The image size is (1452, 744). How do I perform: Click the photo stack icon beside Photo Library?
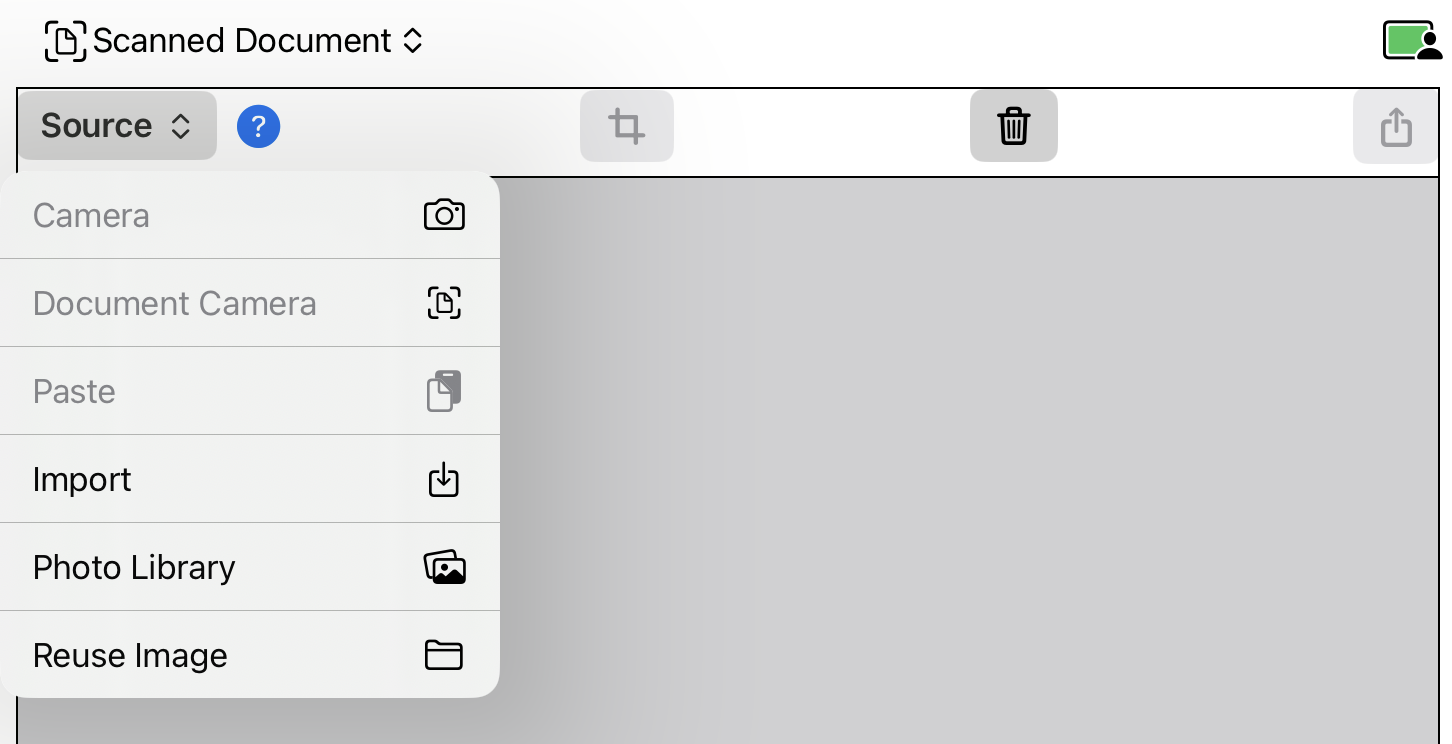445,567
